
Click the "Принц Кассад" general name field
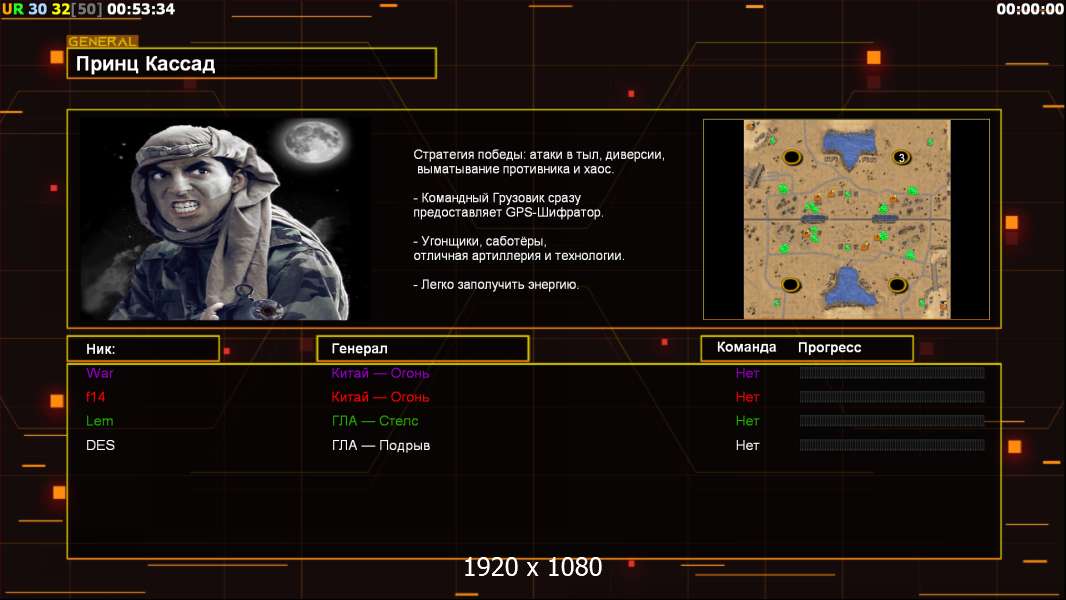pyautogui.click(x=251, y=64)
